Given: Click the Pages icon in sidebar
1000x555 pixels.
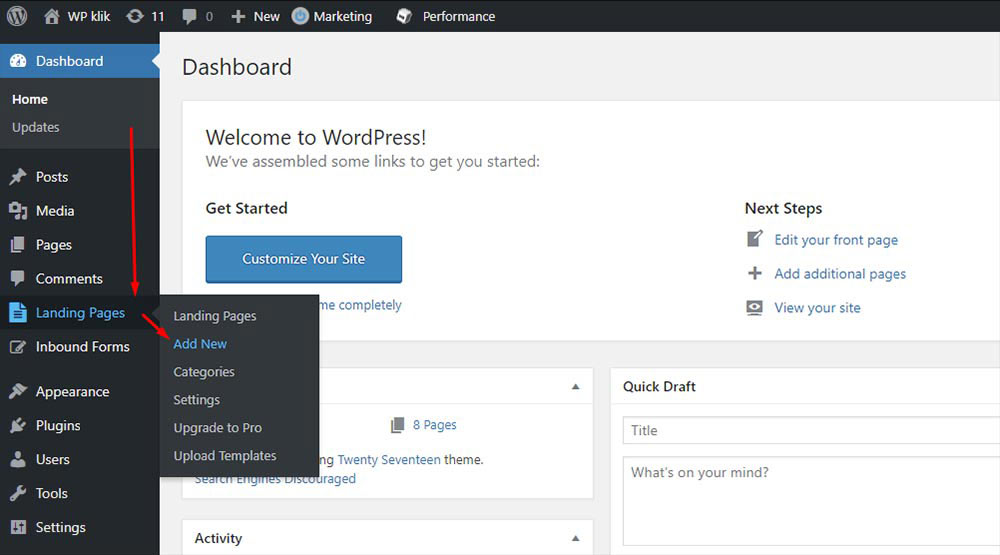Looking at the screenshot, I should pos(18,244).
